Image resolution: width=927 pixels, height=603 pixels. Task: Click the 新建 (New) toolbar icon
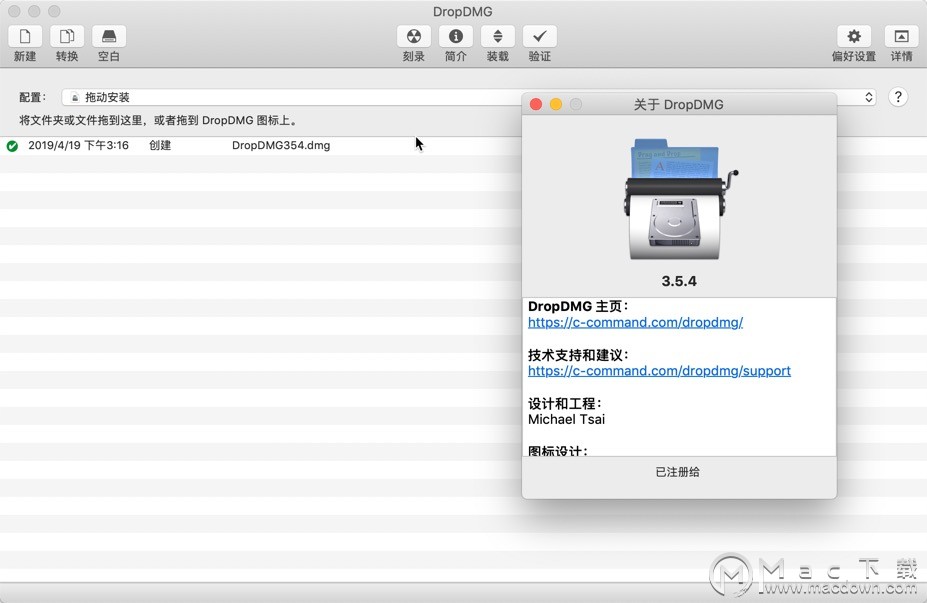25,37
